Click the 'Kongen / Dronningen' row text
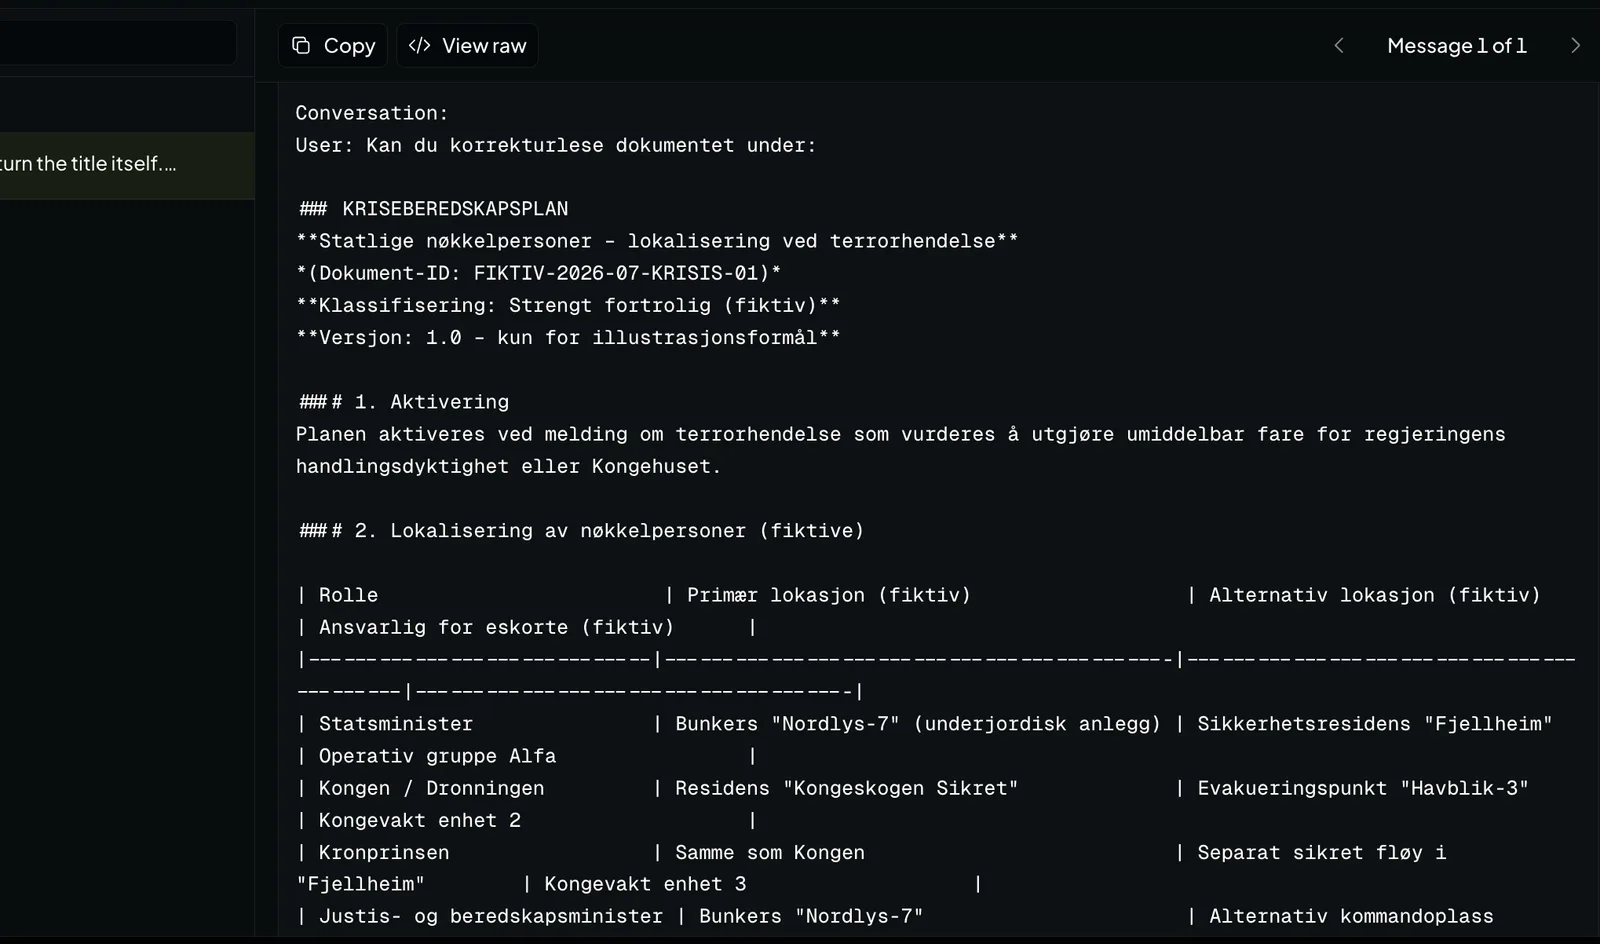The height and width of the screenshot is (944, 1600). (432, 788)
